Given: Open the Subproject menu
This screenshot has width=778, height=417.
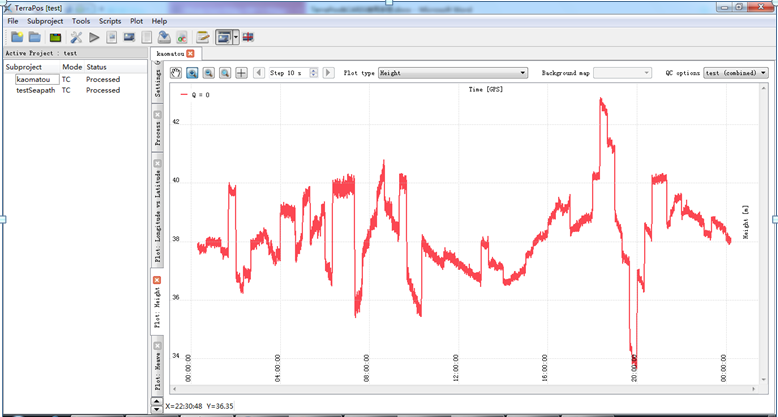Looking at the screenshot, I should pyautogui.click(x=46, y=21).
